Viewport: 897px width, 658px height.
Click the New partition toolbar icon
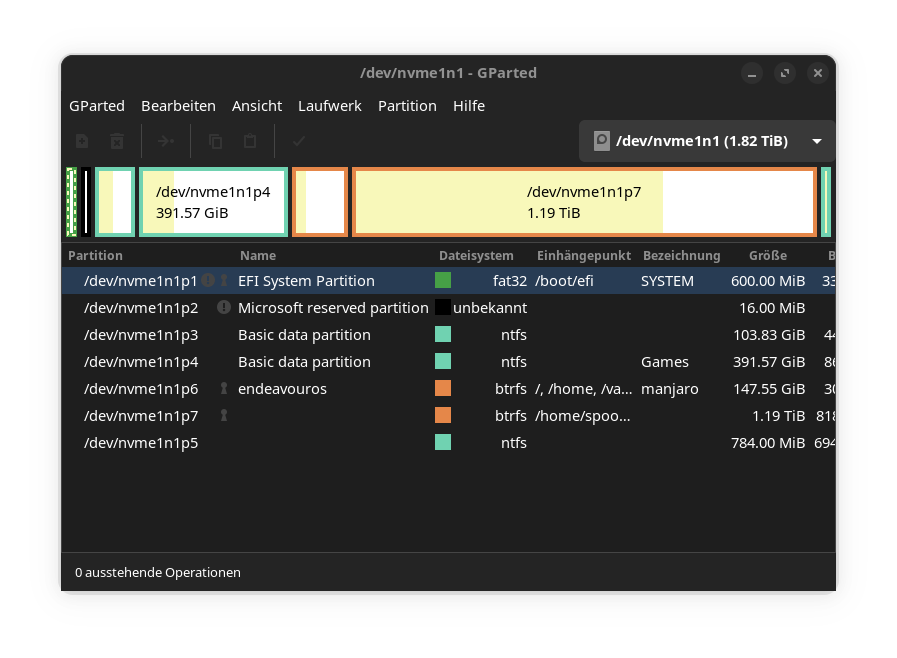(82, 141)
